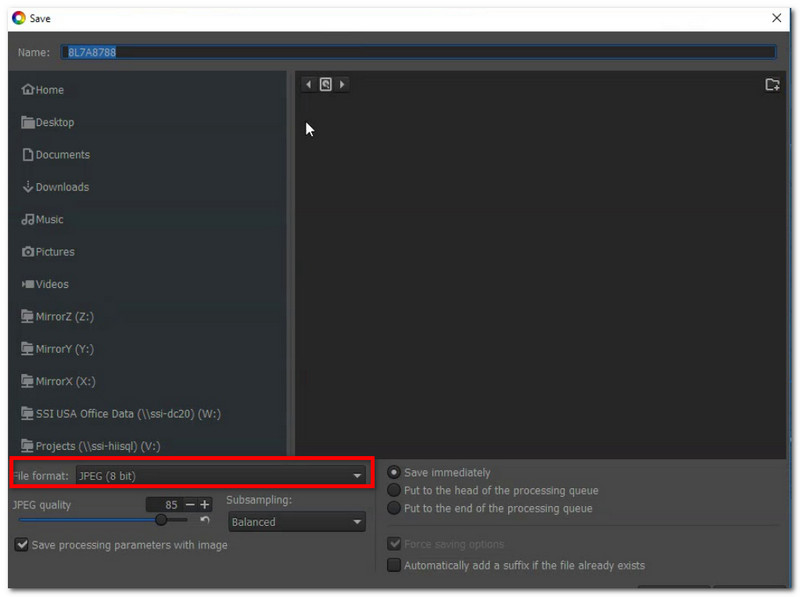The height and width of the screenshot is (597, 800).
Task: Click the previous path arrow icon
Action: coord(308,85)
